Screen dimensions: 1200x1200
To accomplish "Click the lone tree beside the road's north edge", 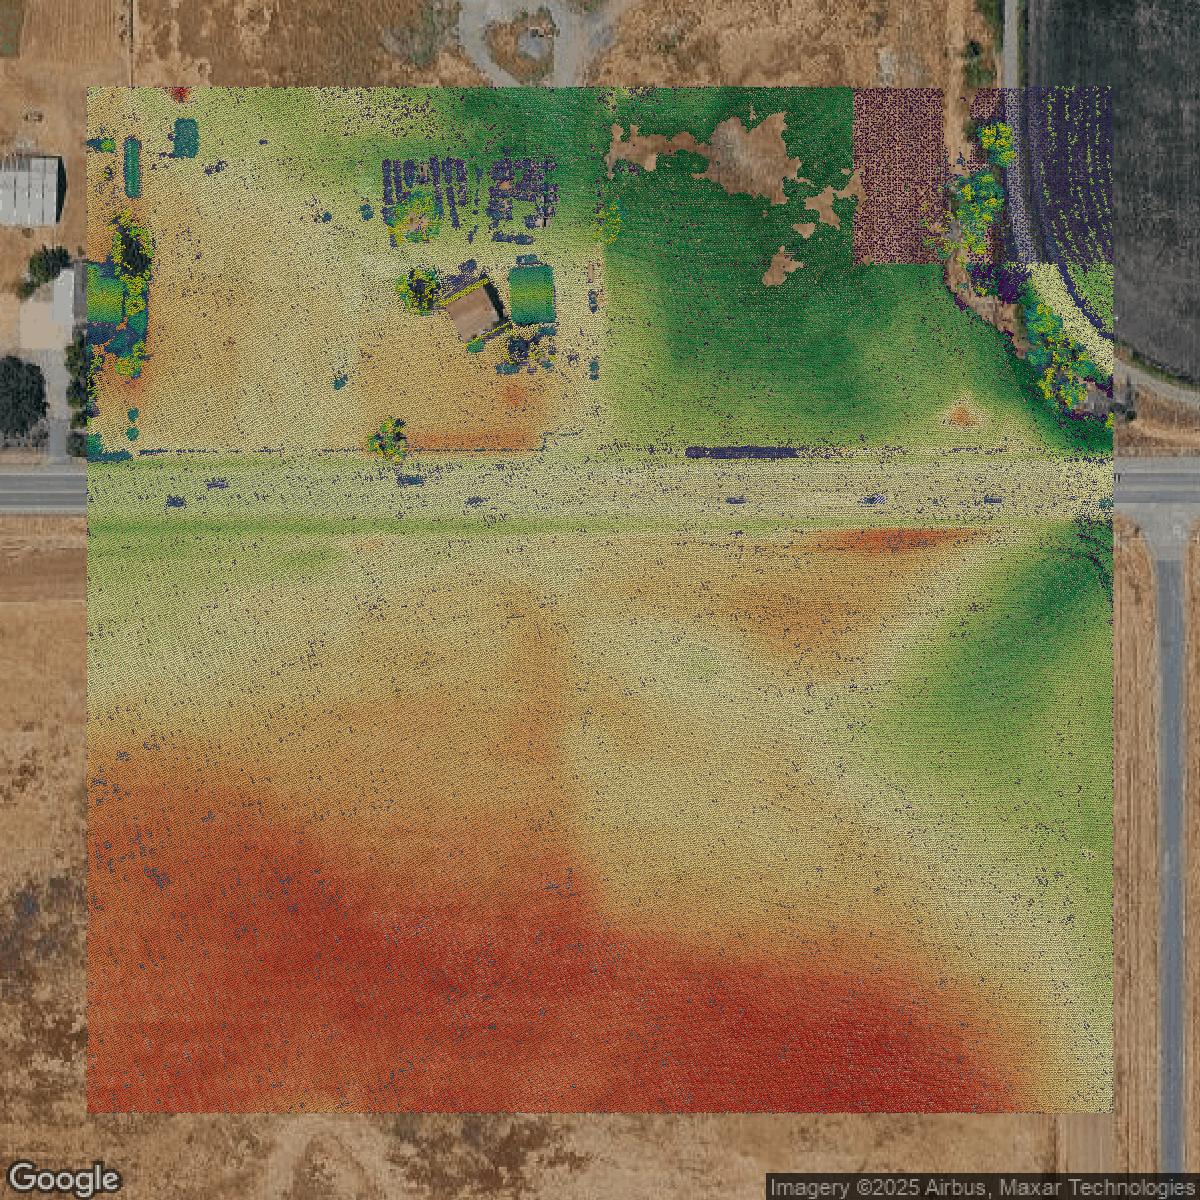I will click(x=388, y=438).
